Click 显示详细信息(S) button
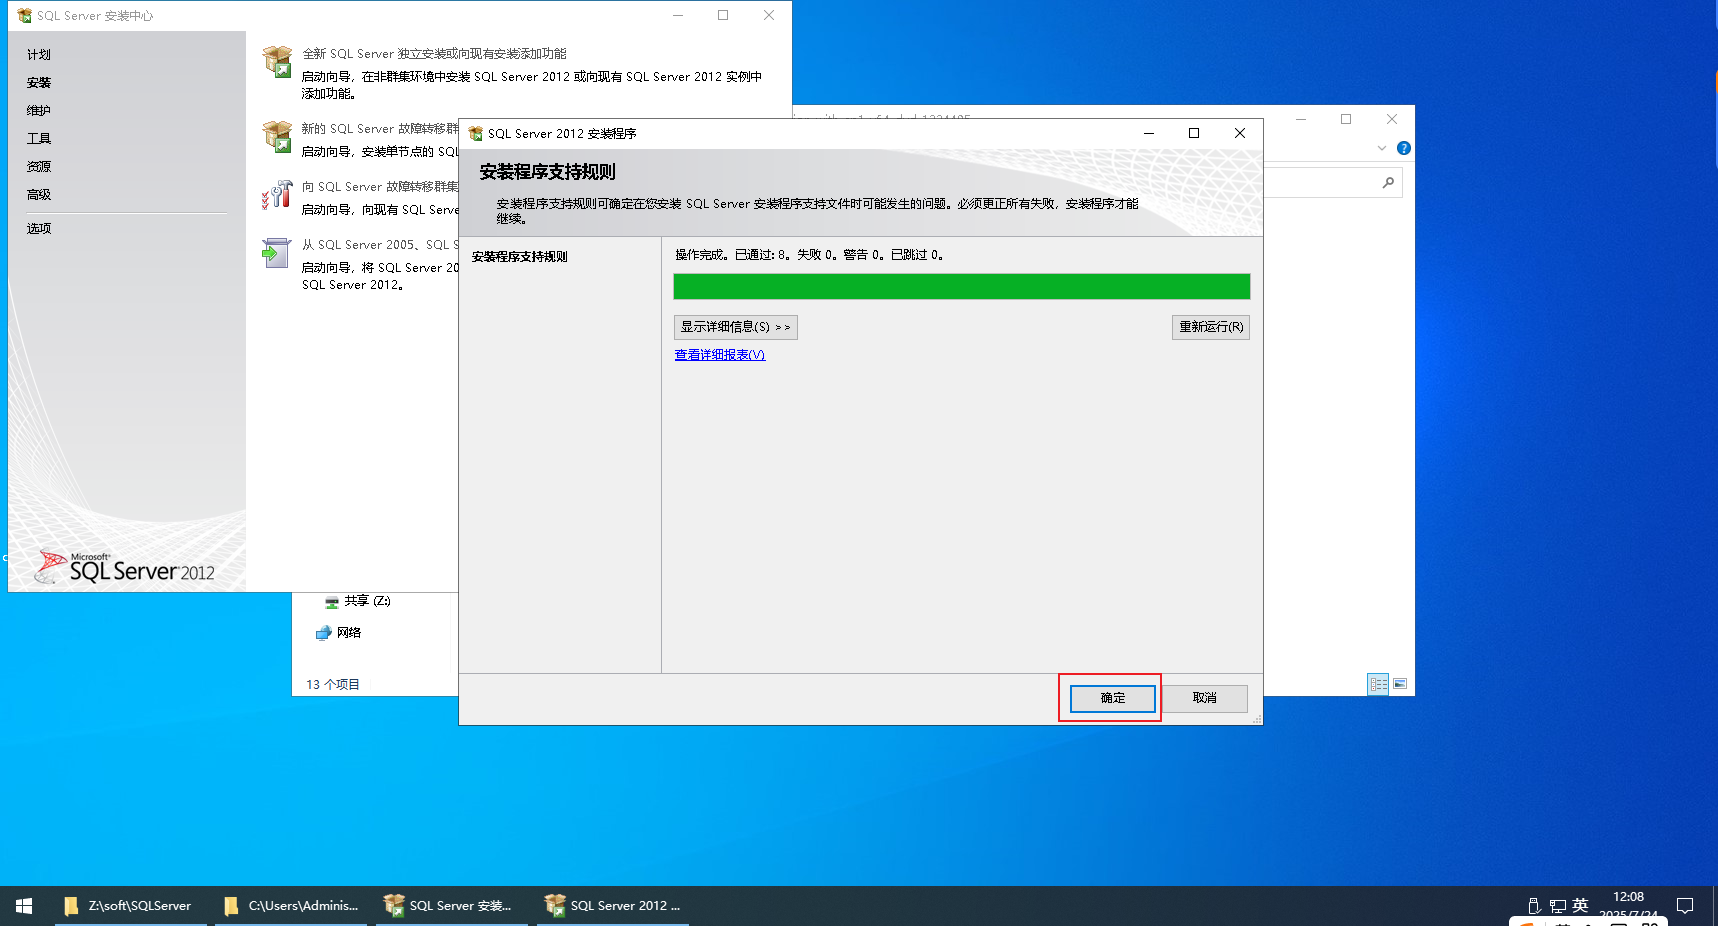1718x926 pixels. [x=735, y=327]
